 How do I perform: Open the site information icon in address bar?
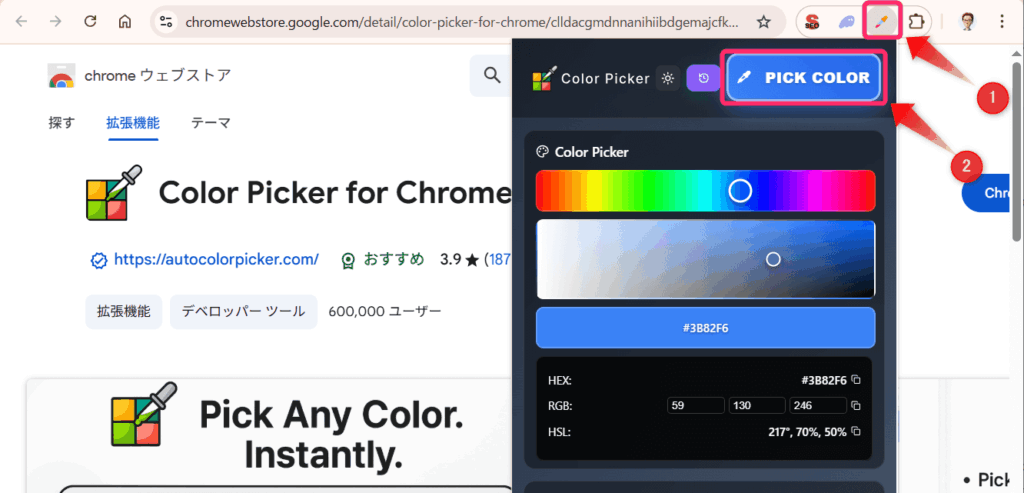pos(166,21)
